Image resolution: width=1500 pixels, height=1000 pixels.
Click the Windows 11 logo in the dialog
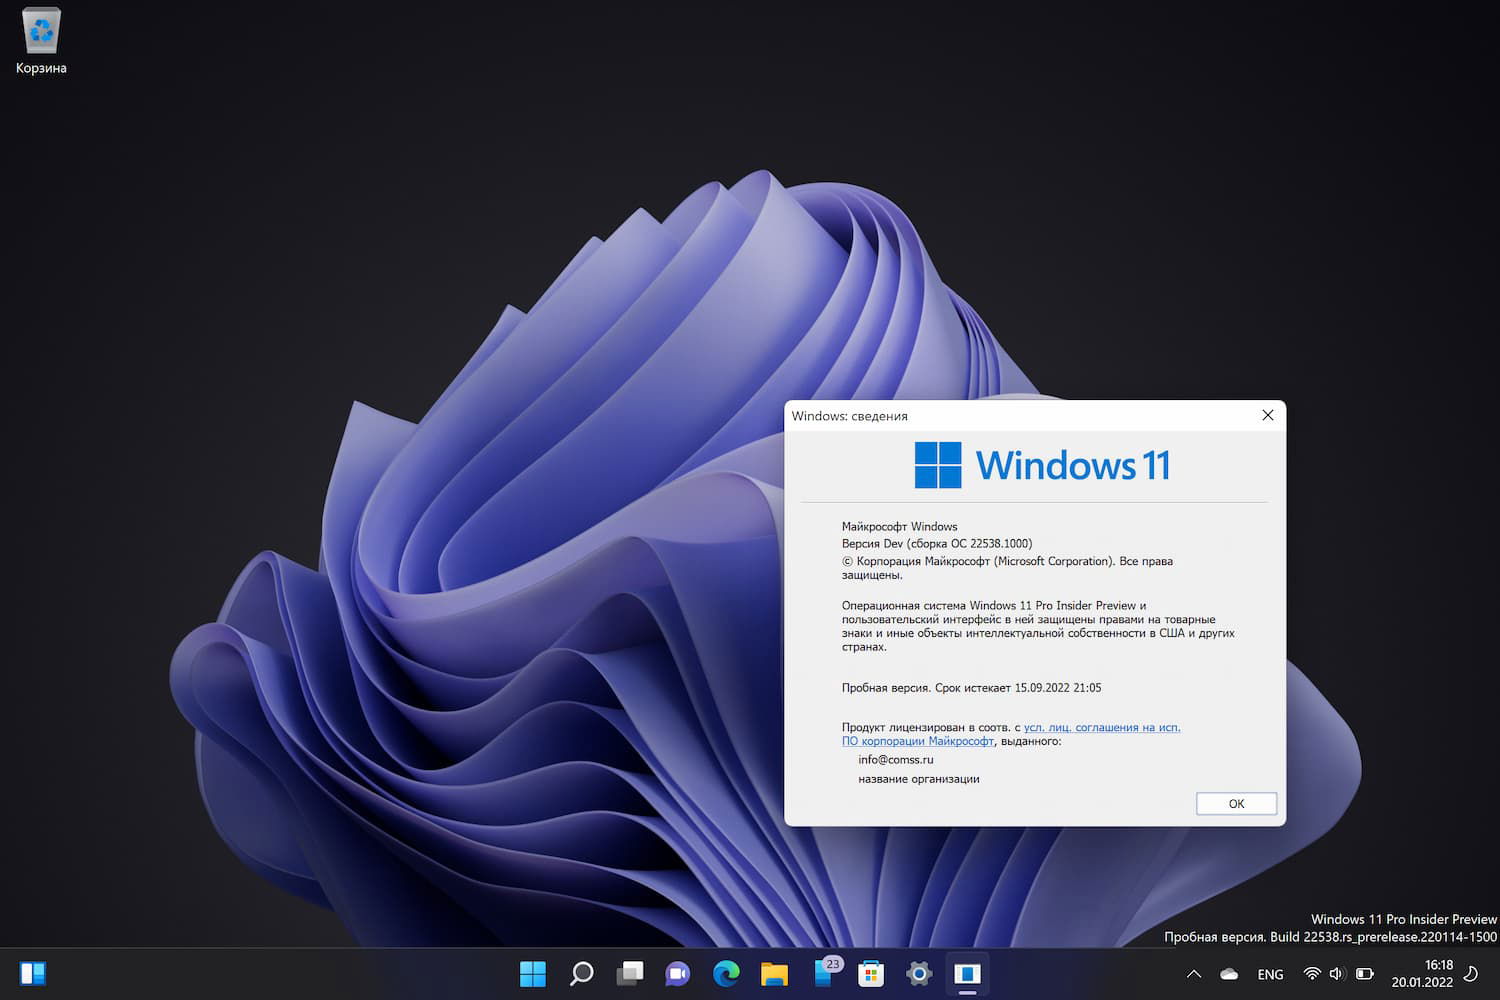(x=1042, y=465)
